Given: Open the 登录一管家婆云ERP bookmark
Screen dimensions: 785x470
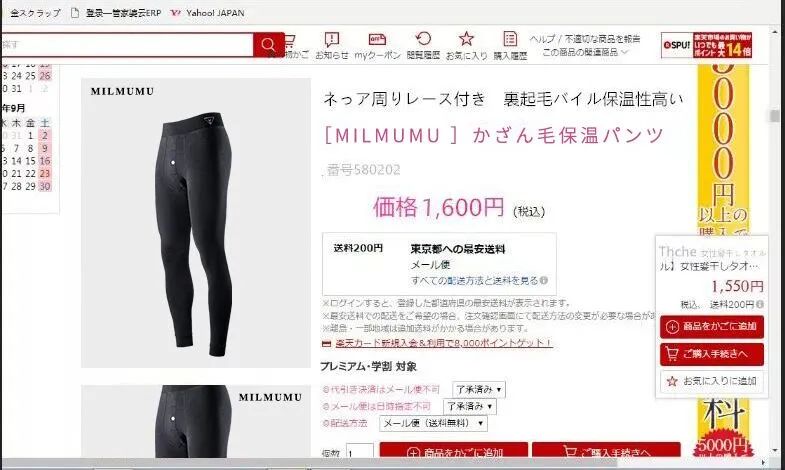Looking at the screenshot, I should [116, 13].
